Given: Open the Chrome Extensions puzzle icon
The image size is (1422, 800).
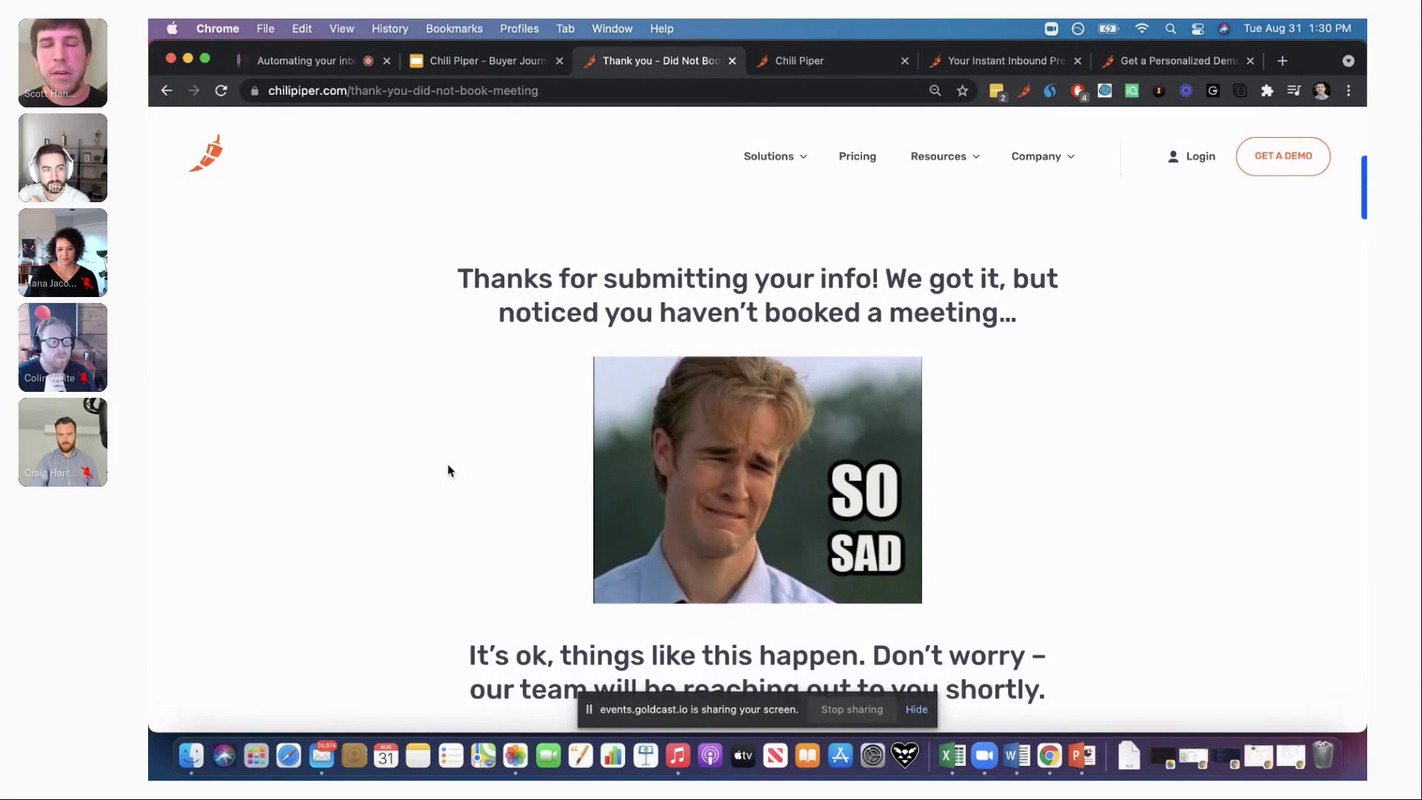Looking at the screenshot, I should (x=1267, y=90).
